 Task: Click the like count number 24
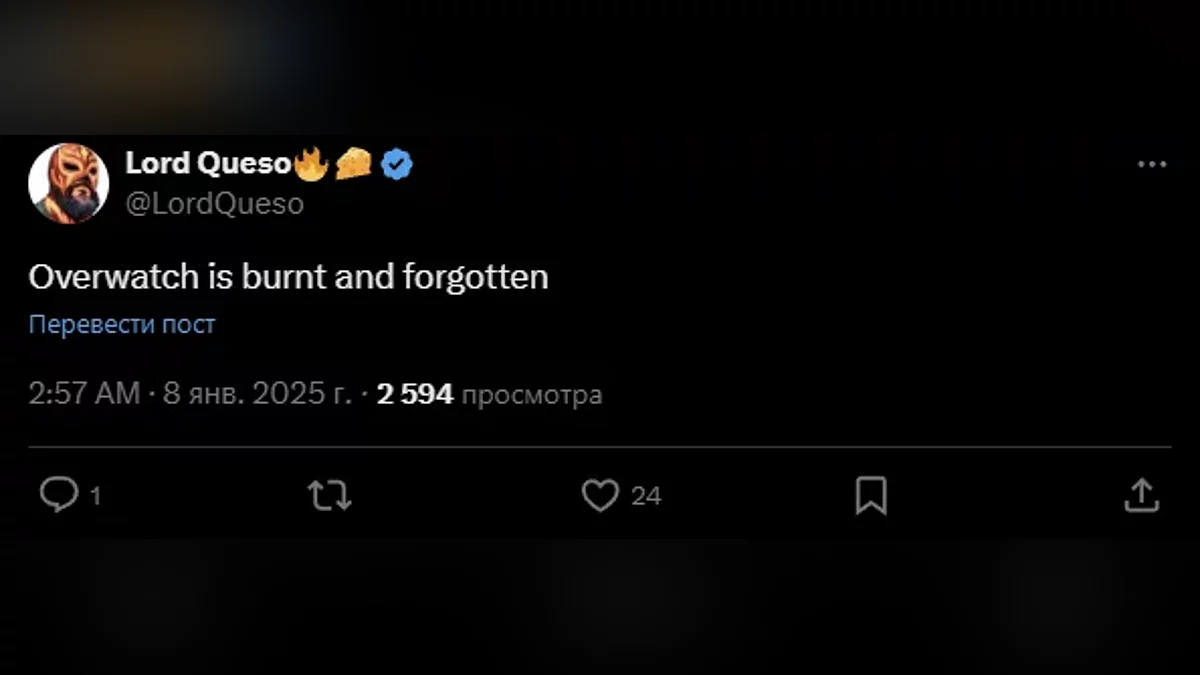[x=646, y=496]
